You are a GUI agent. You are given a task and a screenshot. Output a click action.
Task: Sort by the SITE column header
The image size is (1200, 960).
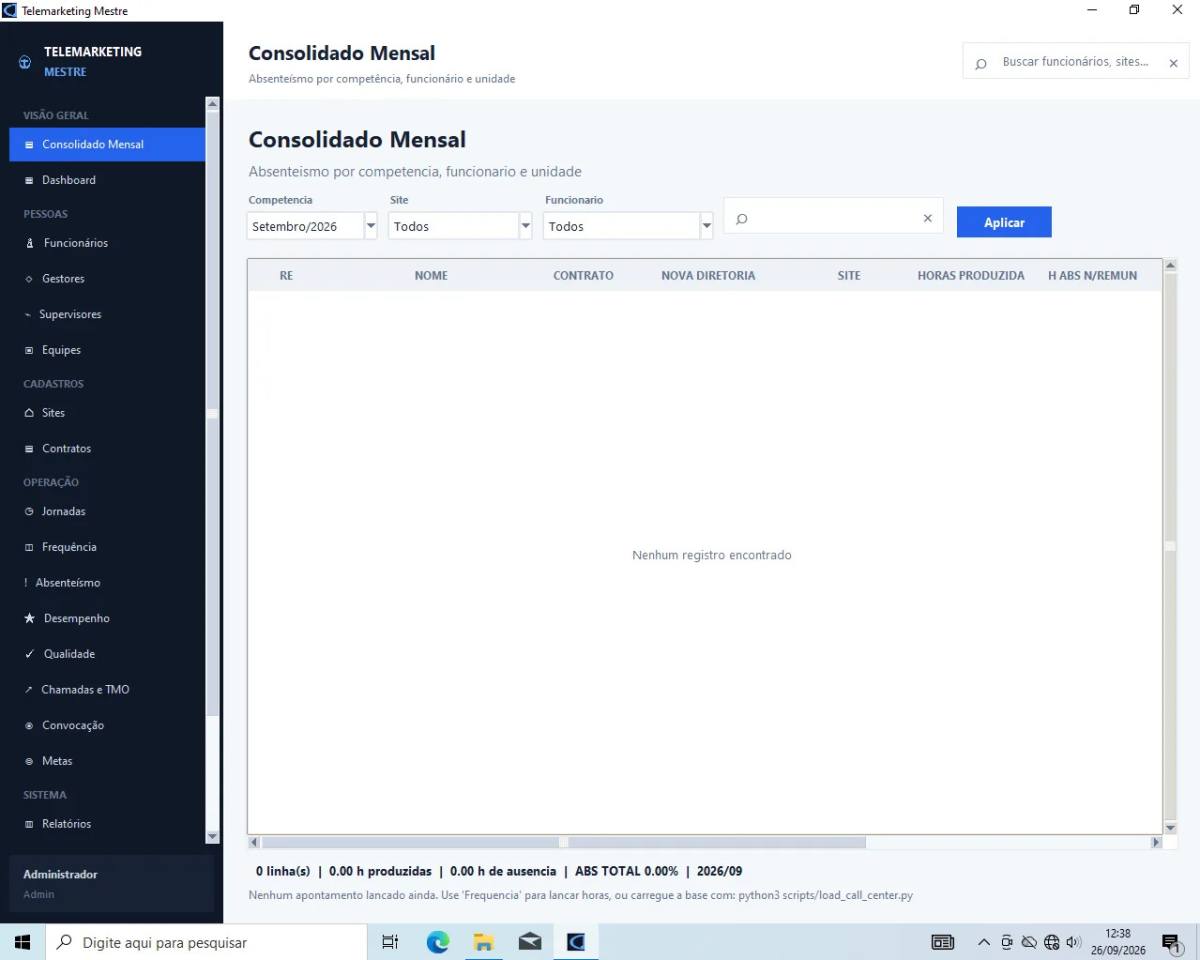849,275
